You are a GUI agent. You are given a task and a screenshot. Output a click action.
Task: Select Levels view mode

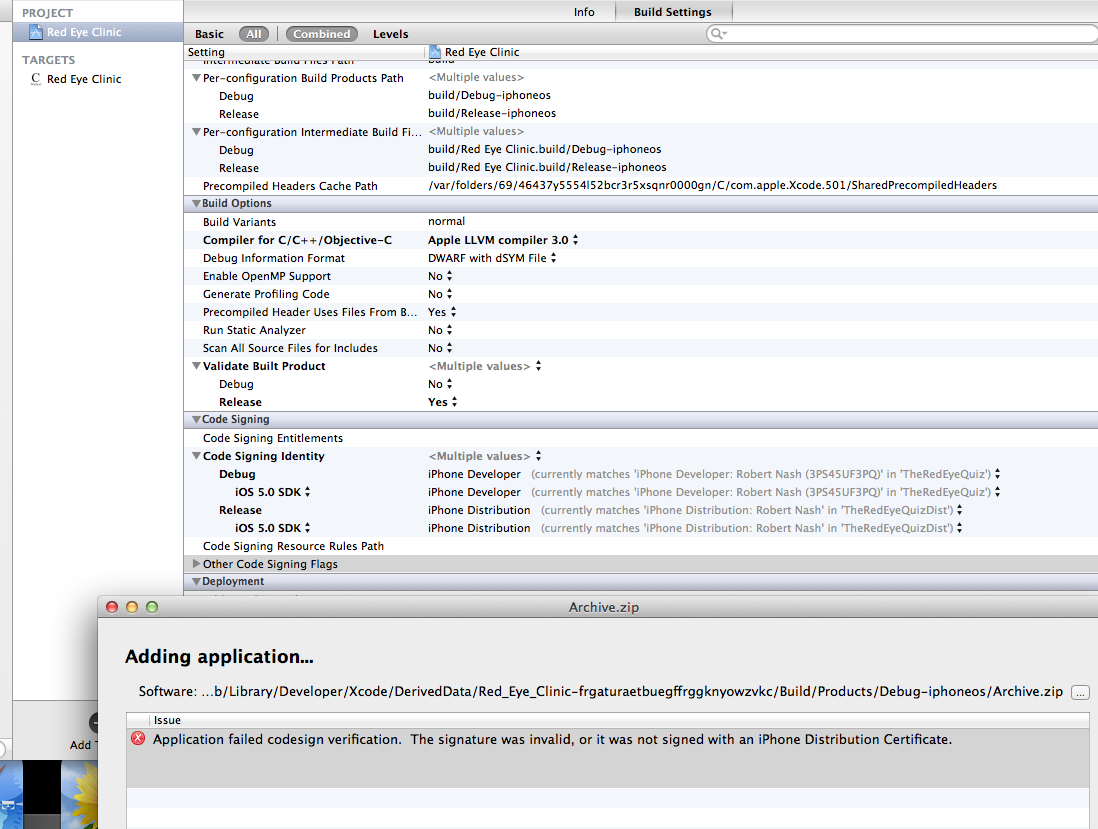[390, 34]
